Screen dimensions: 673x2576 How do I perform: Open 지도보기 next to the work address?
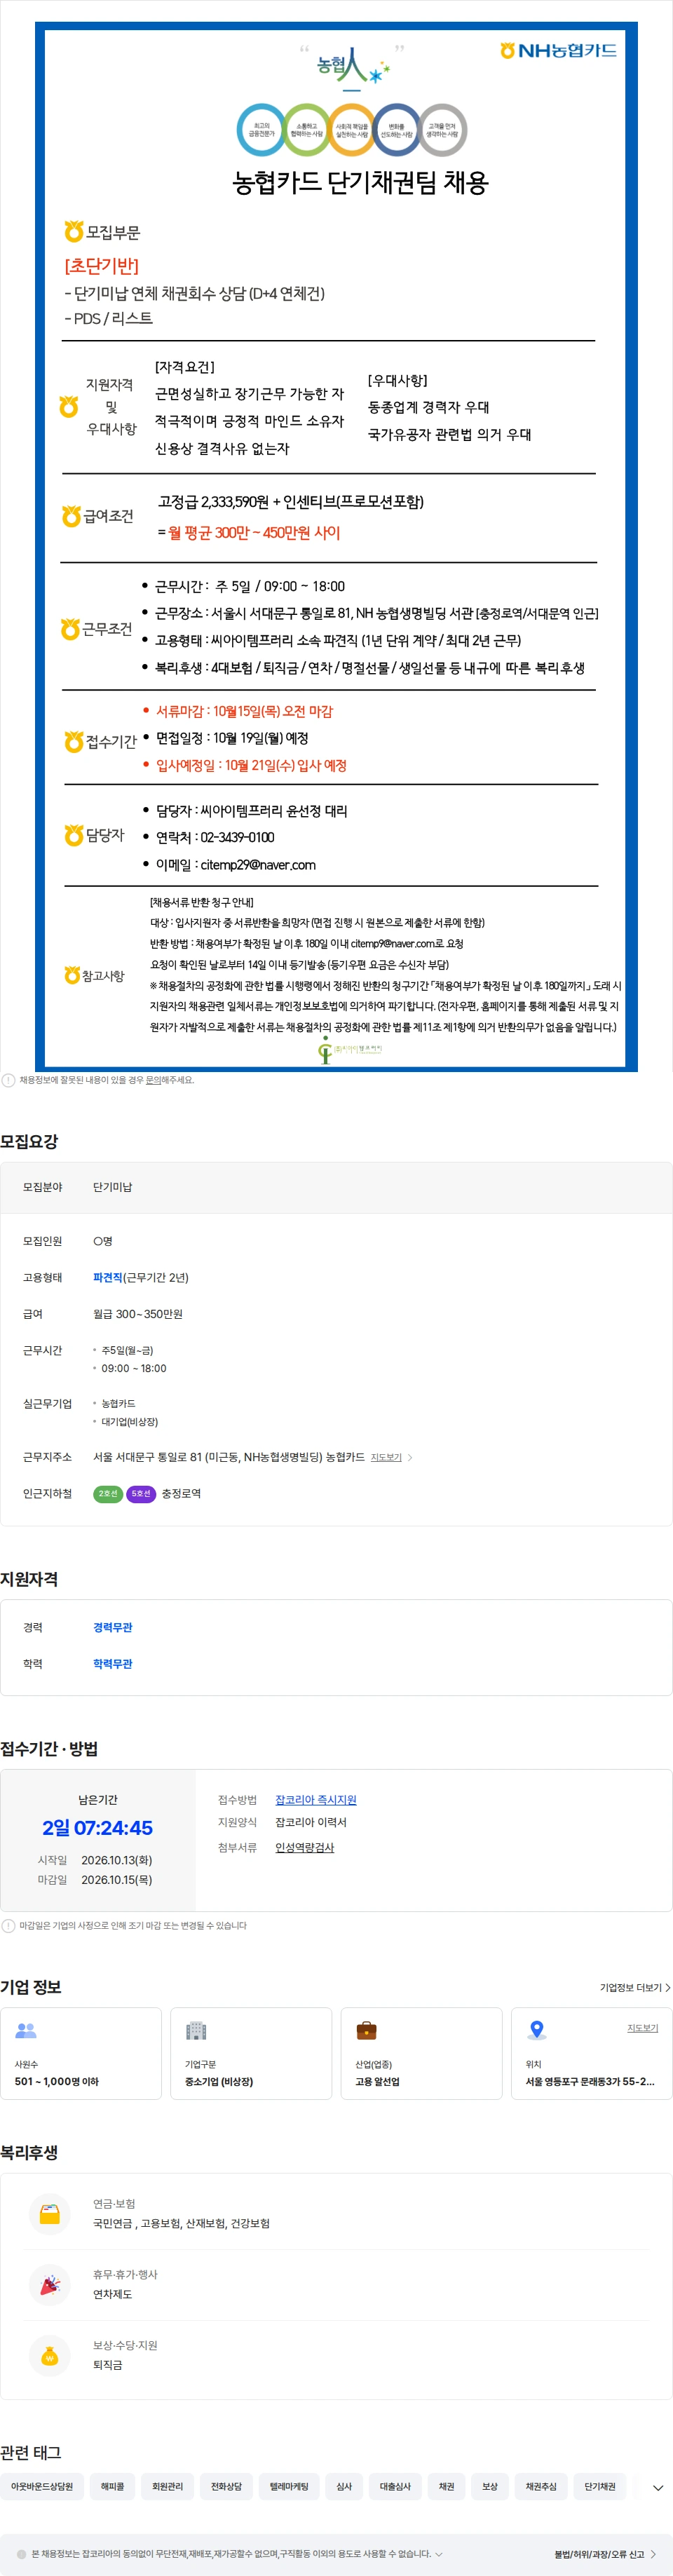pyautogui.click(x=386, y=1457)
